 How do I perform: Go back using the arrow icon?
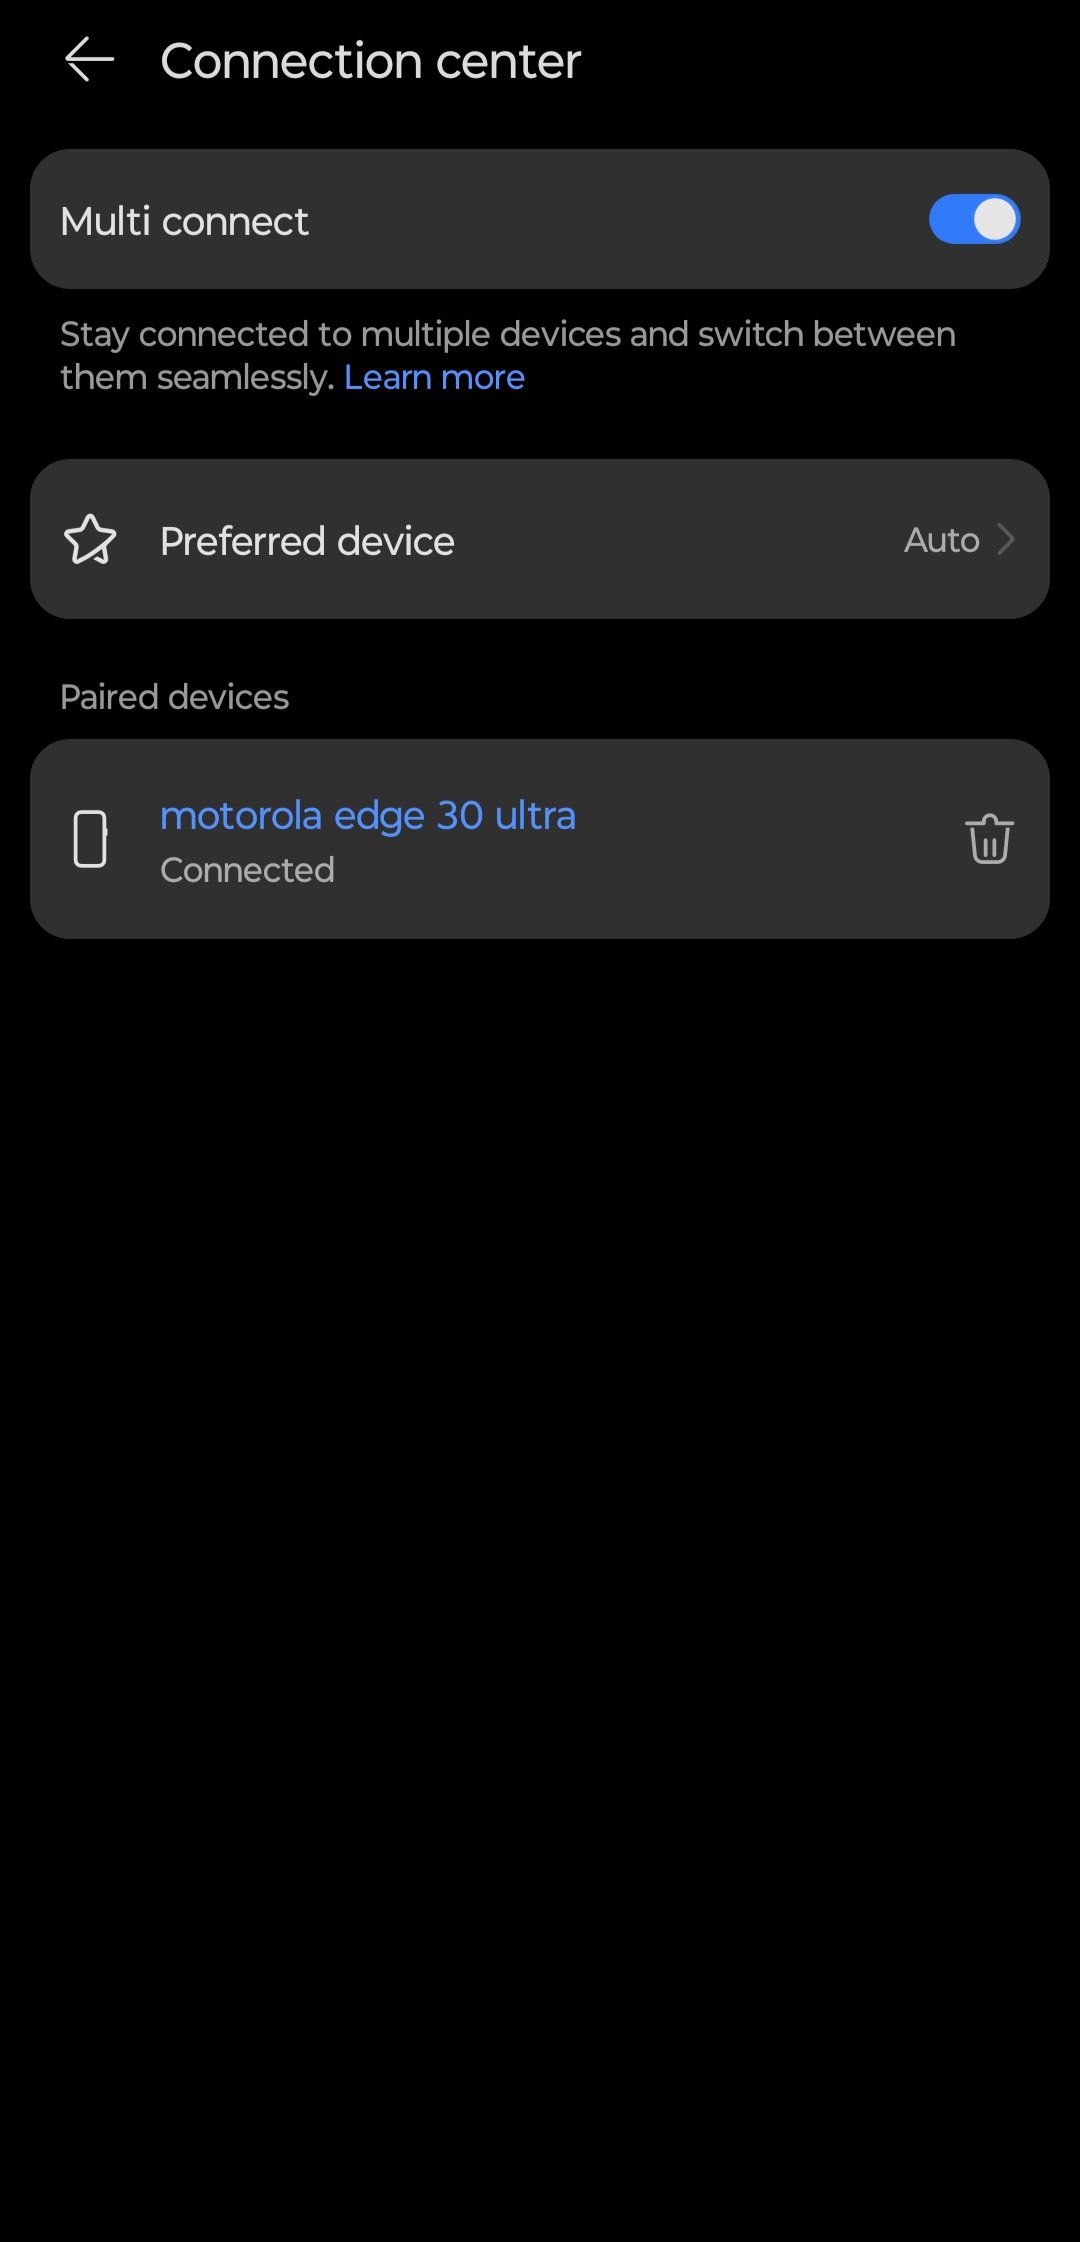(x=89, y=60)
